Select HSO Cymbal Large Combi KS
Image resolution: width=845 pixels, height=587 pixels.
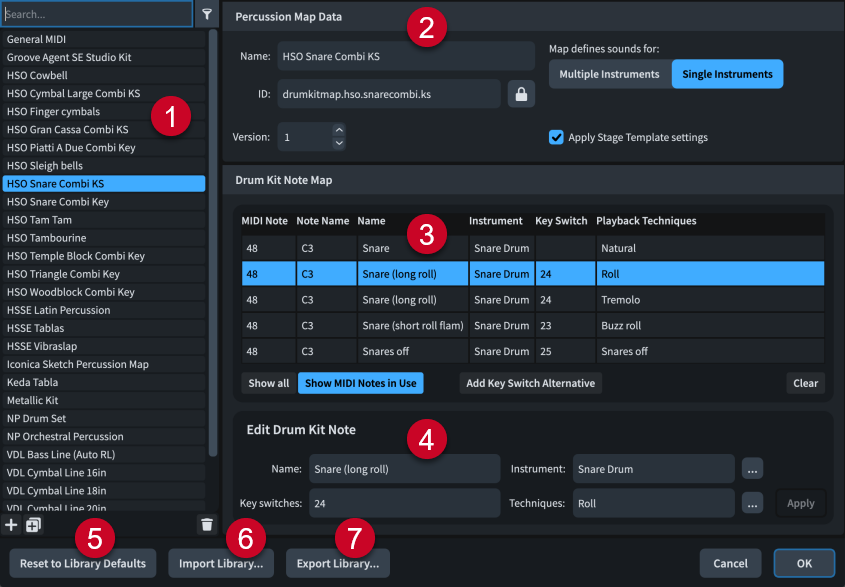tap(103, 93)
